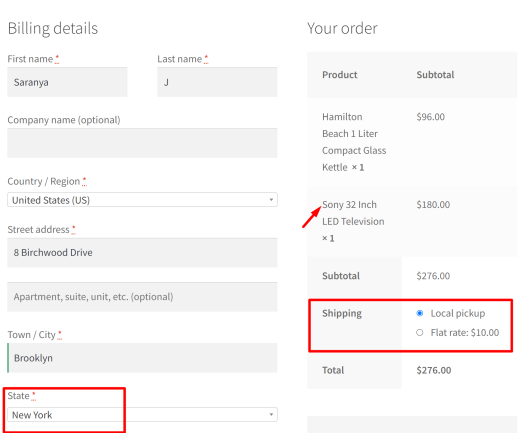Open the Country / Region dropdown
530x433 pixels.
click(x=142, y=200)
